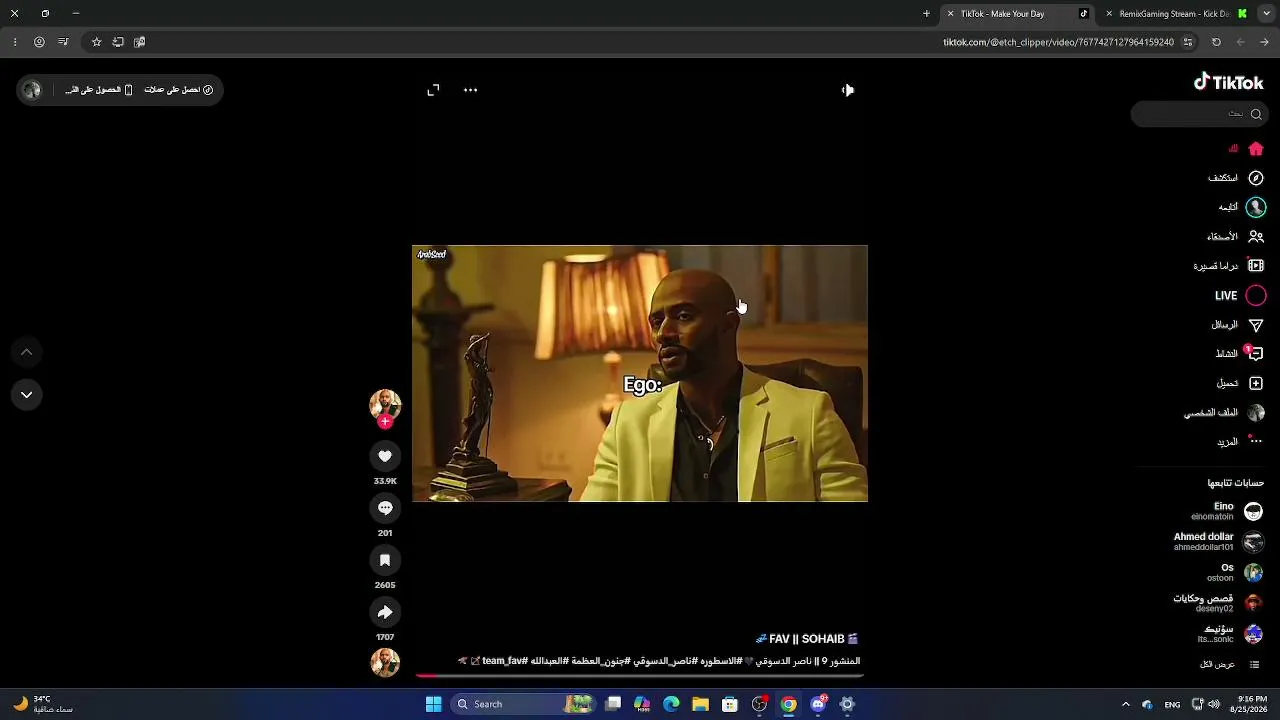Open the profile avatar in top pill
Image resolution: width=1280 pixels, height=720 pixels.
point(32,90)
